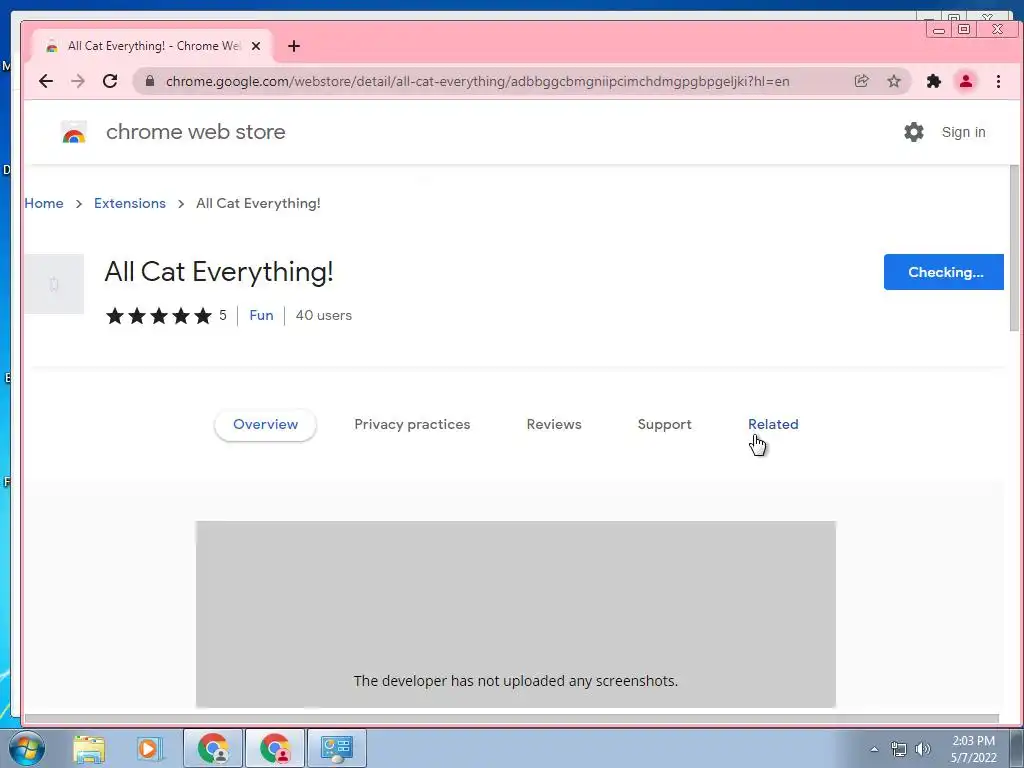Click the chrome web store title text
This screenshot has height=768, width=1024.
coord(195,132)
